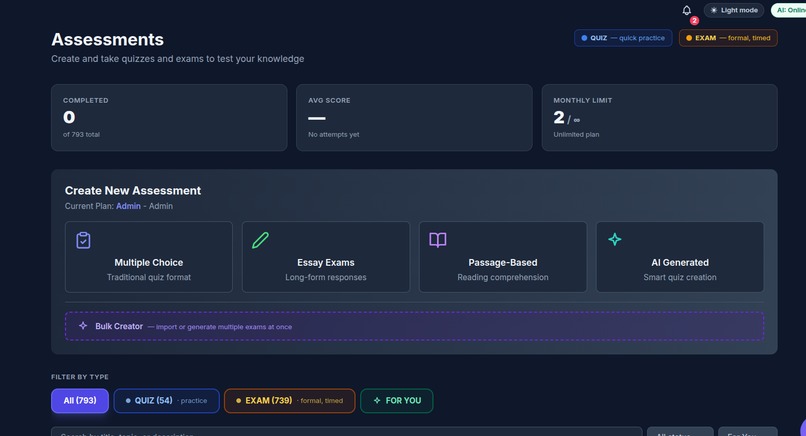Filter by EXAM (739) formal, timed
Viewport: 806px width, 436px height.
click(x=289, y=401)
